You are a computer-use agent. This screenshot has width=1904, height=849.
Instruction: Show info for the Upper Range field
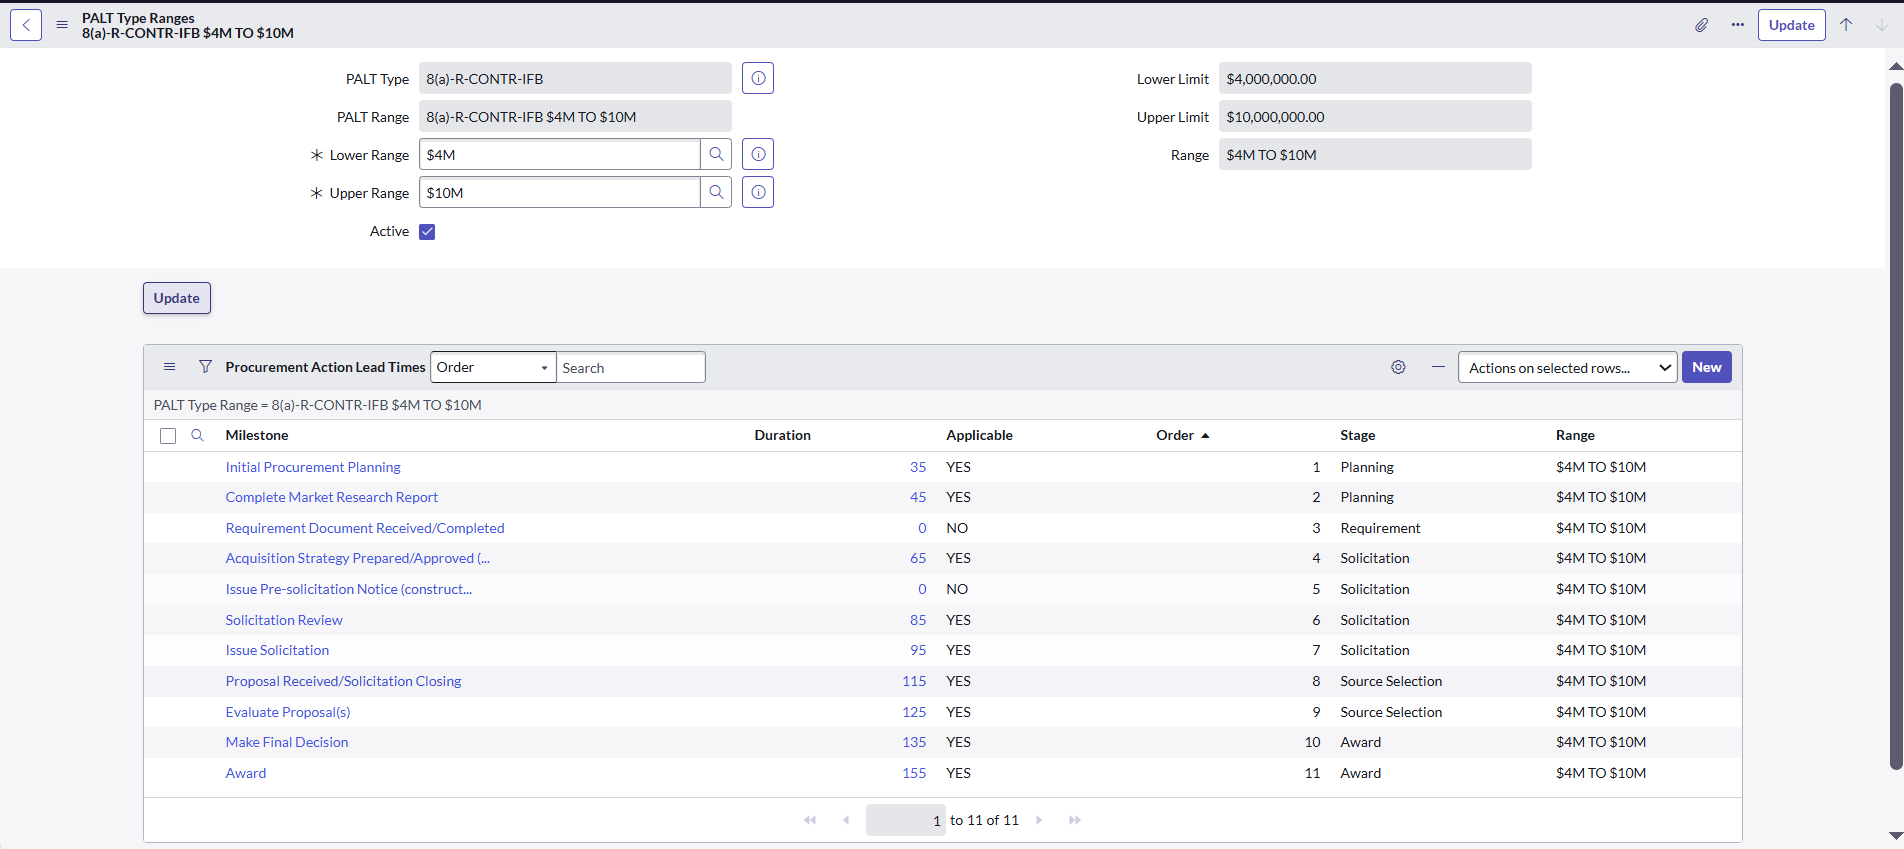point(758,193)
